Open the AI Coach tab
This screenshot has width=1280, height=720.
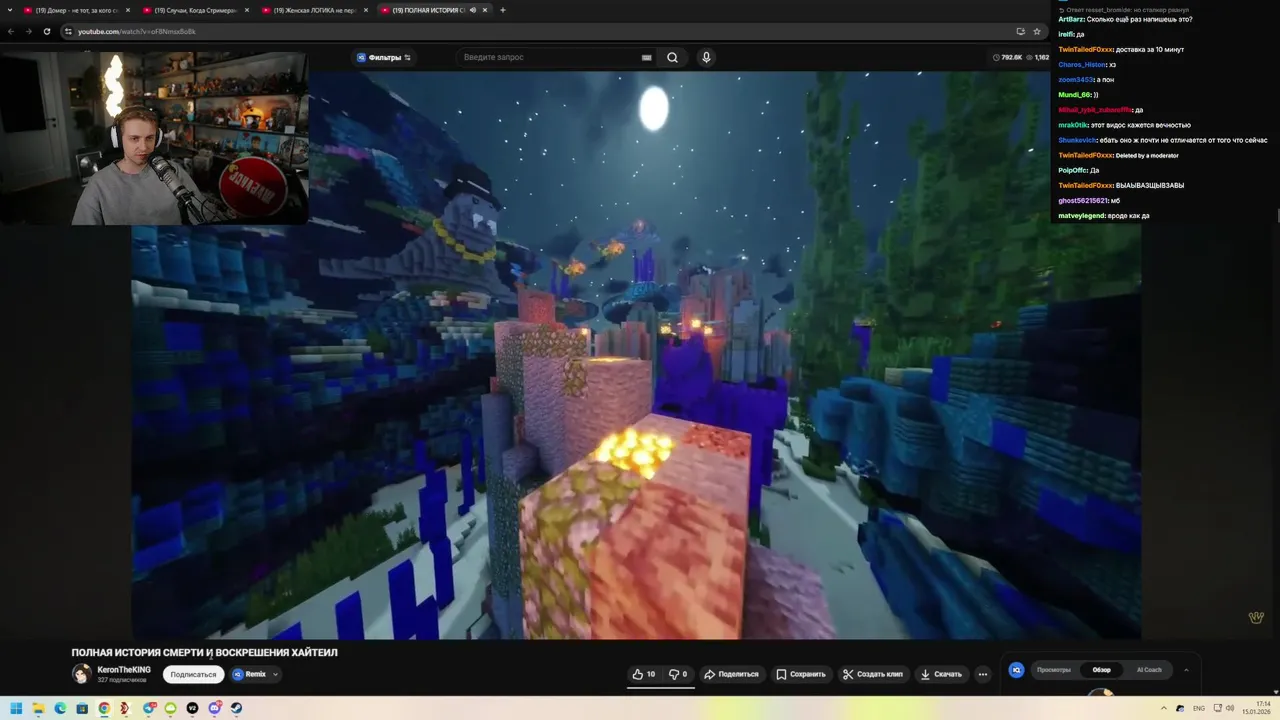click(x=1149, y=670)
